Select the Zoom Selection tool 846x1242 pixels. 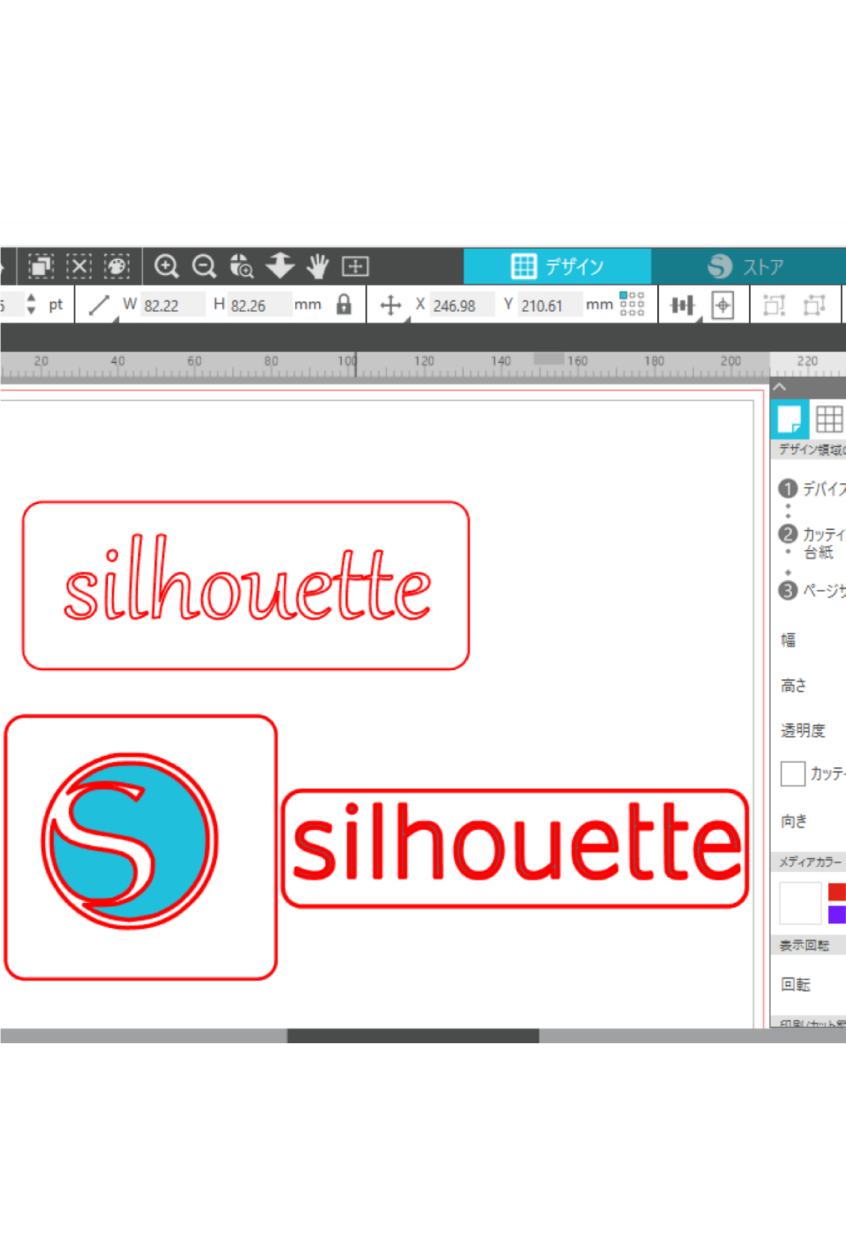(x=241, y=266)
